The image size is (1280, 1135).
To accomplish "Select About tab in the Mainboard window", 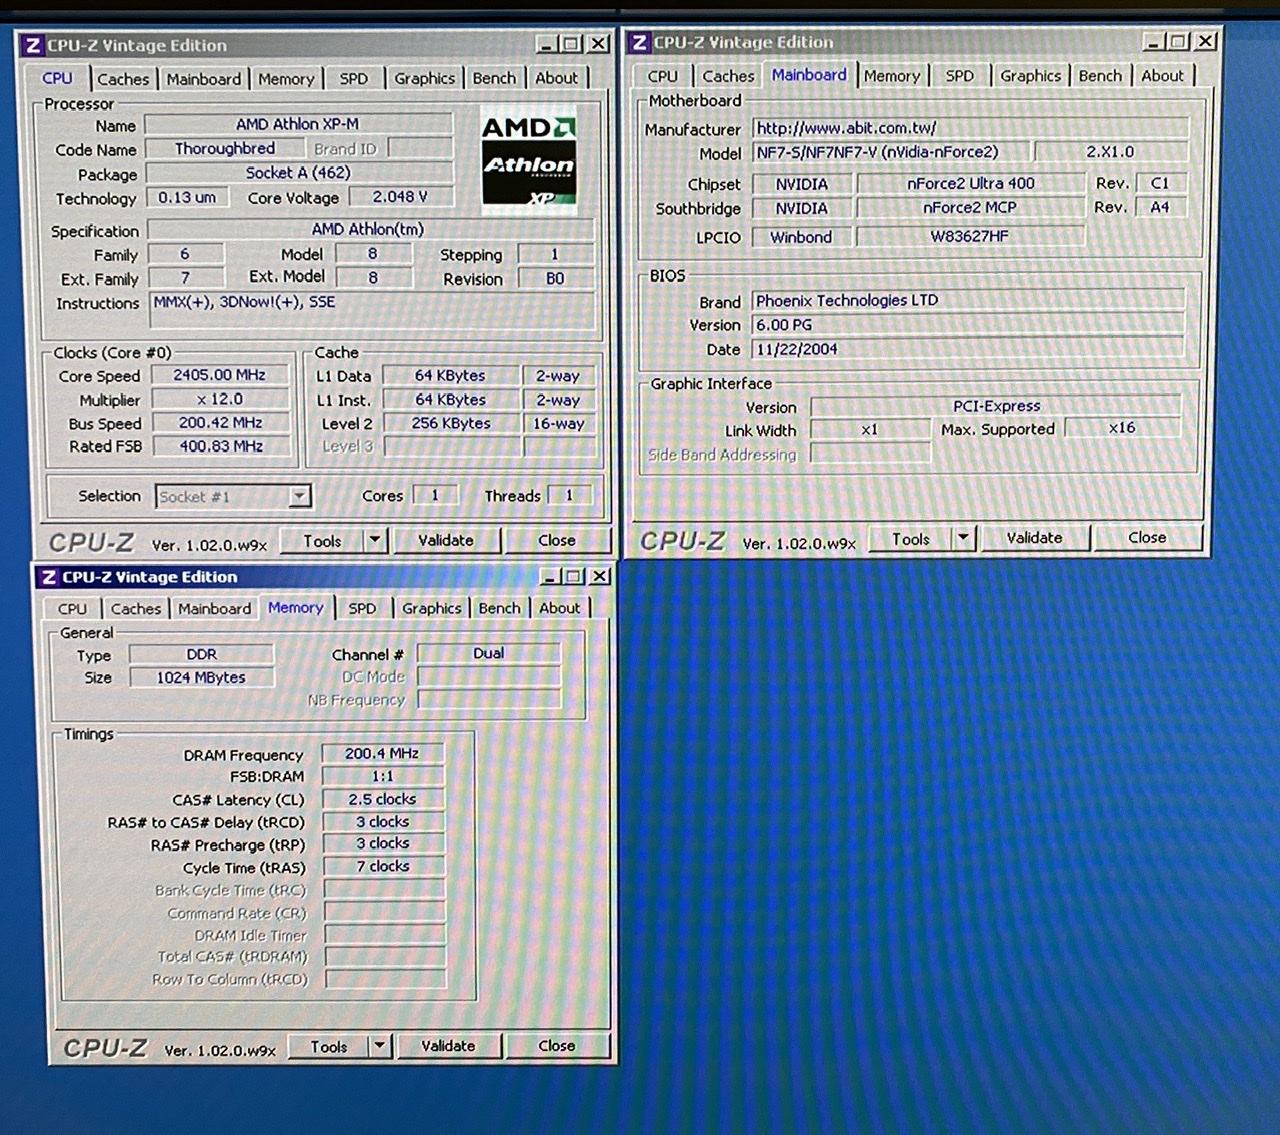I will point(1162,76).
